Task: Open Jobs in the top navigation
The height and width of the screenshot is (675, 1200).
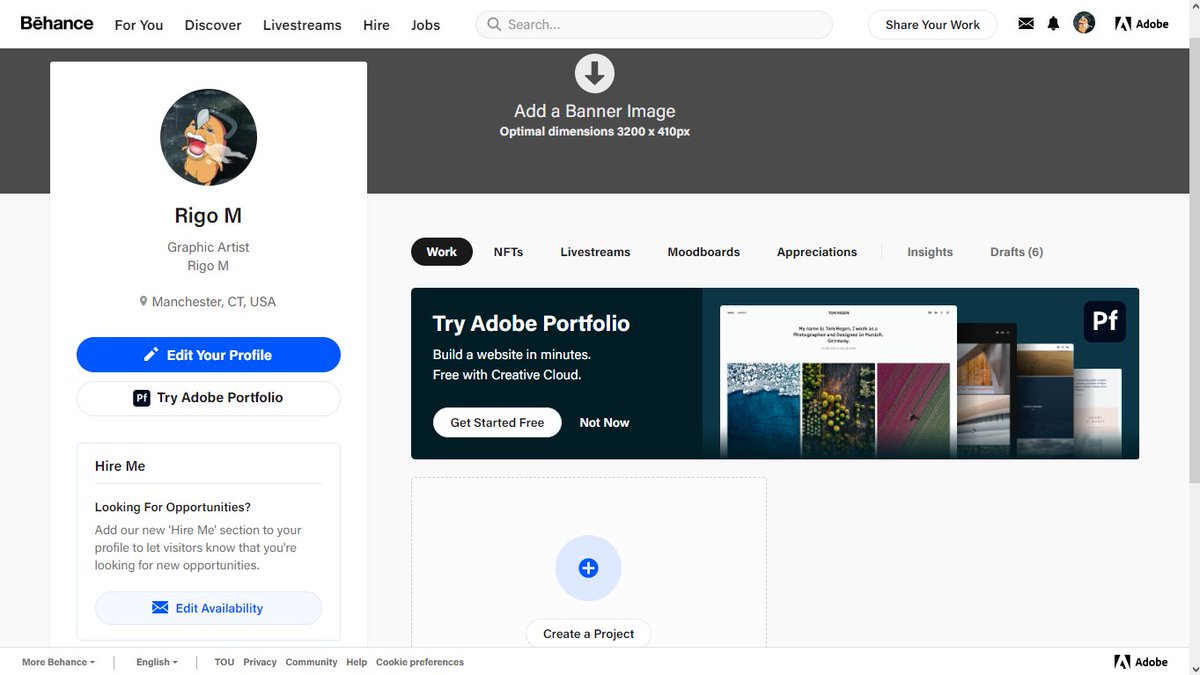Action: pos(426,25)
